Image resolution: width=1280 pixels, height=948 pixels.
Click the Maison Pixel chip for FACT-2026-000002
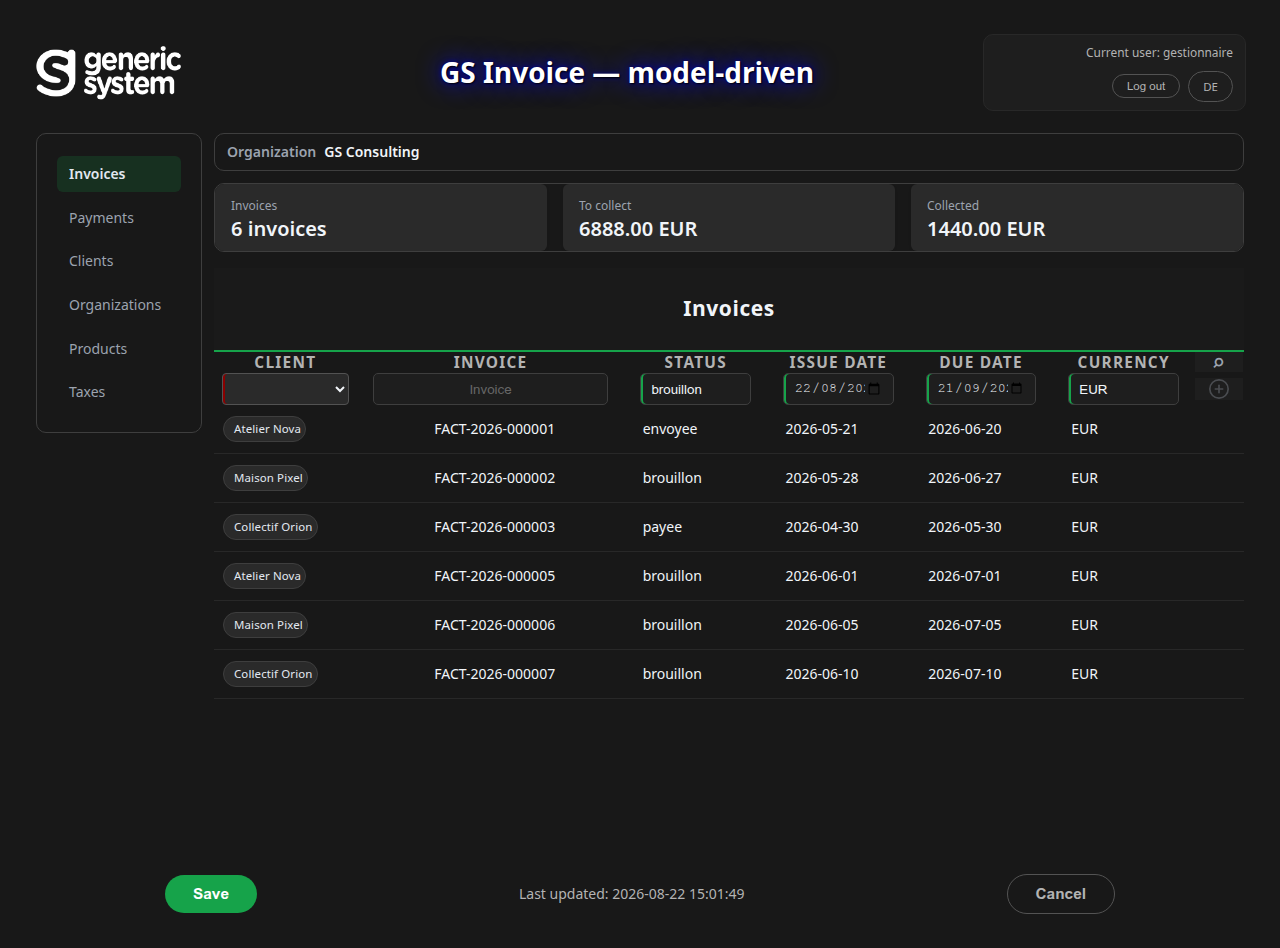pyautogui.click(x=265, y=478)
